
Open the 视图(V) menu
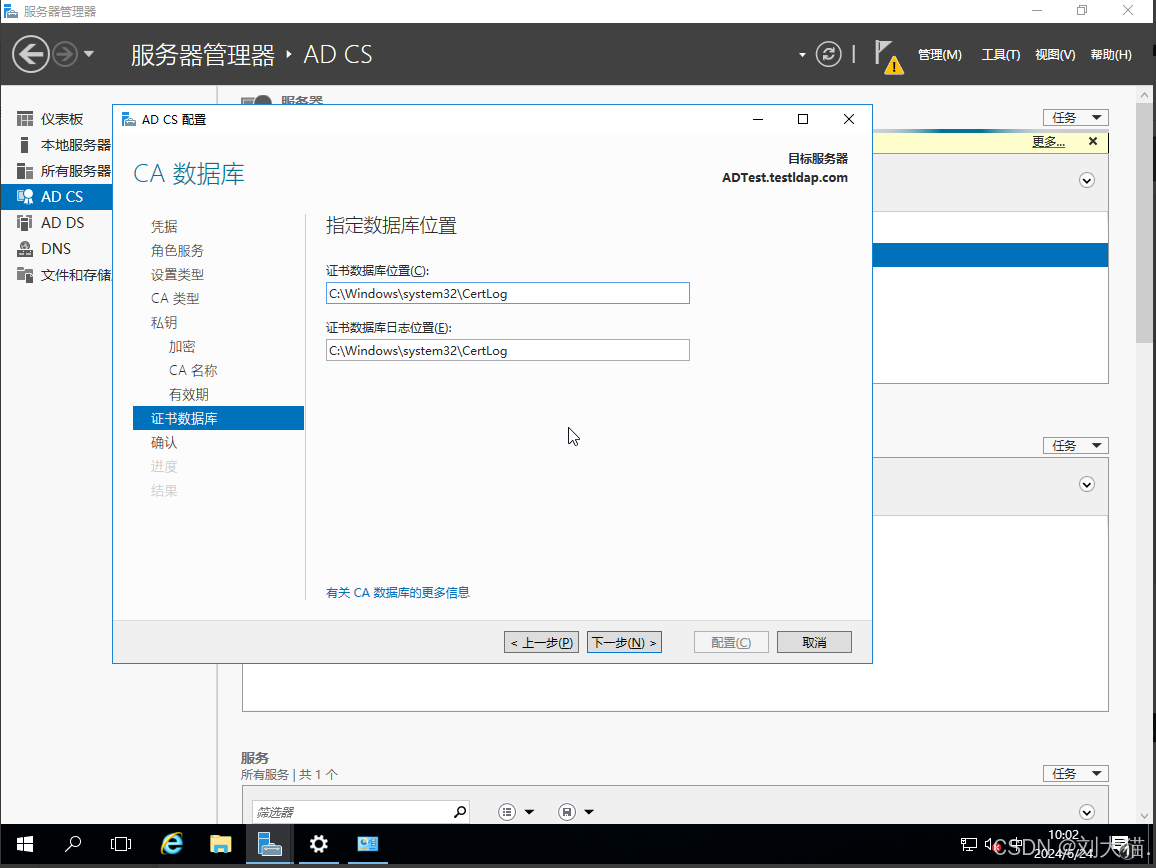[1055, 55]
